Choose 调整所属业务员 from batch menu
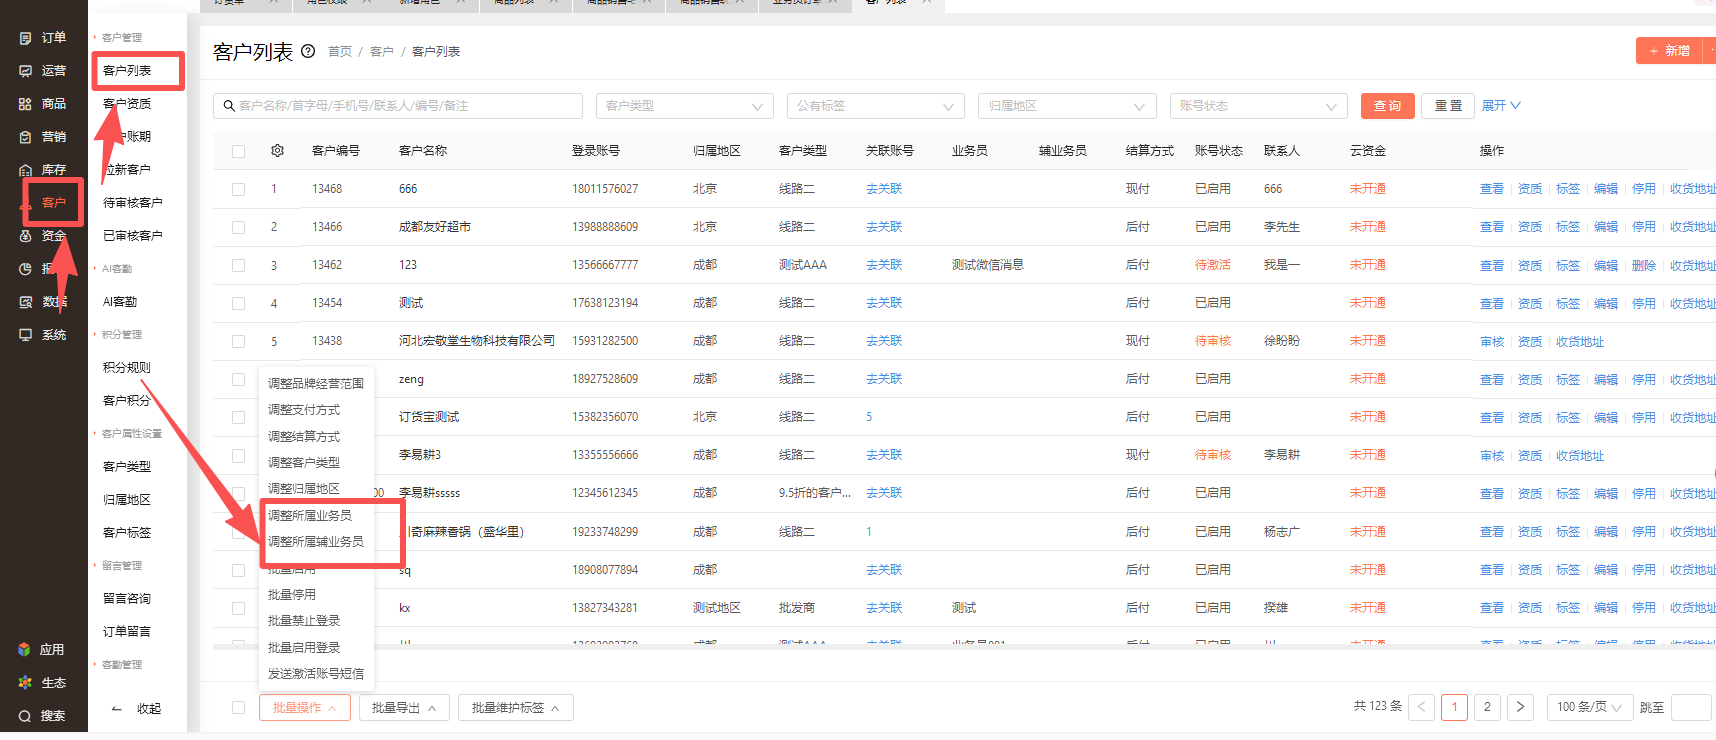 310,515
